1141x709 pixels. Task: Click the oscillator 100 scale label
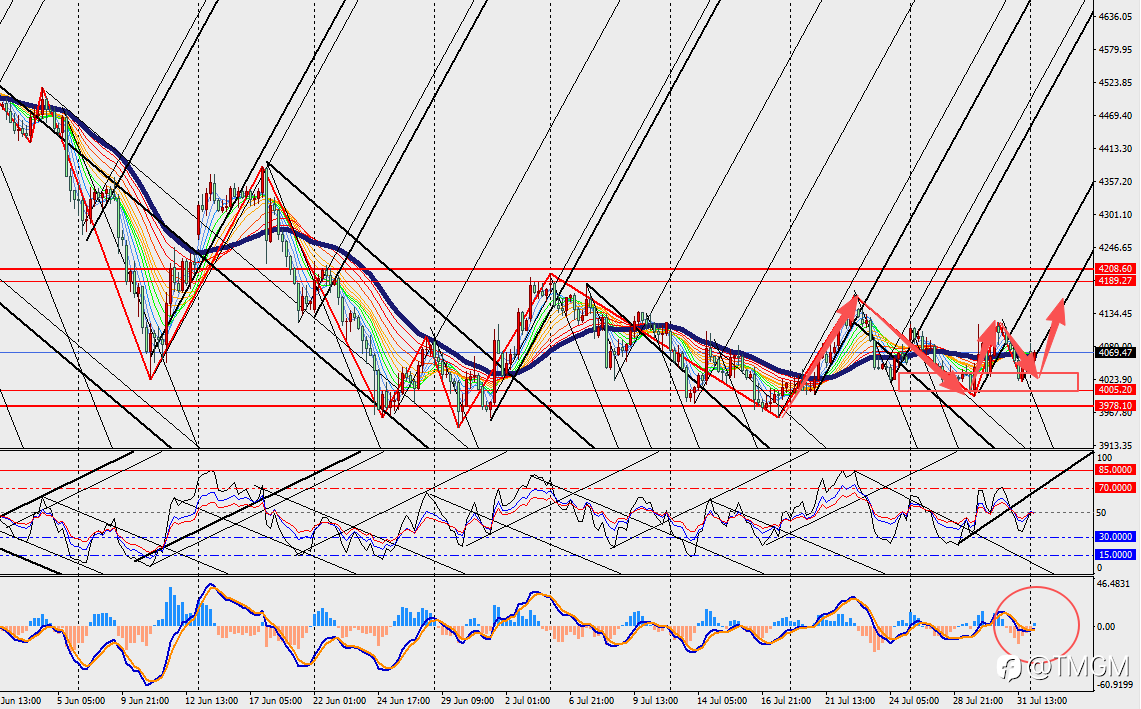click(x=1103, y=458)
